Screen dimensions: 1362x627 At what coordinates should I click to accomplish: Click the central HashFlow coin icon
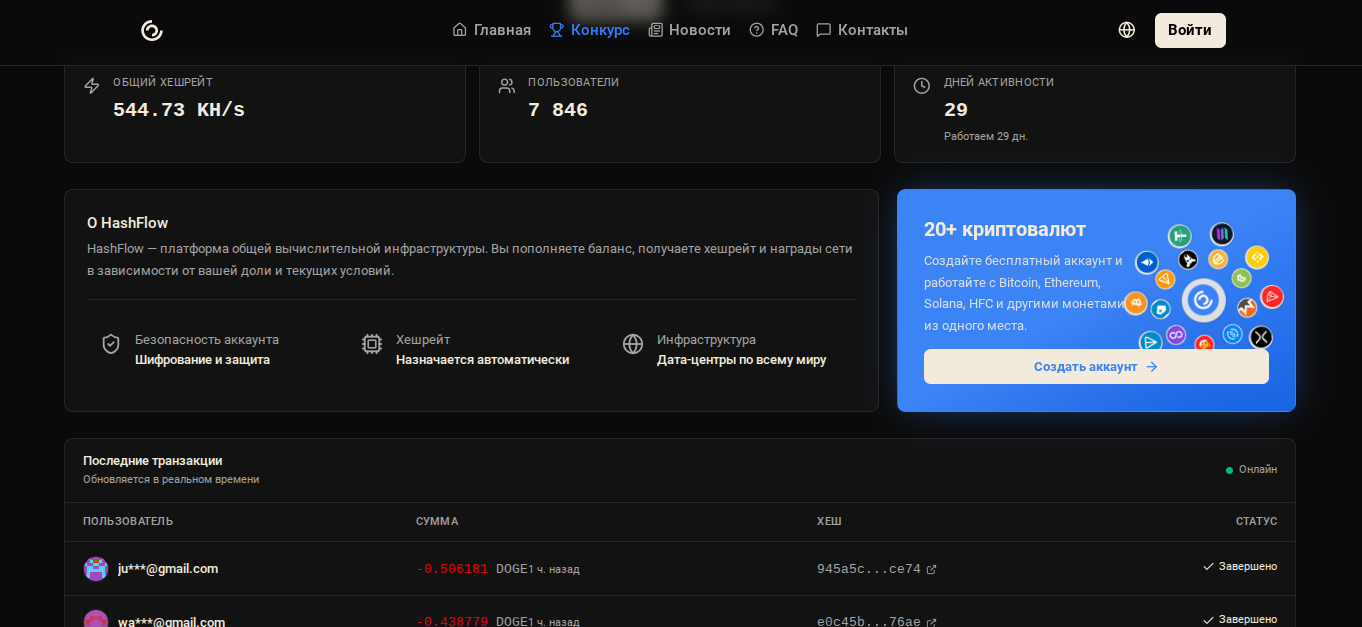click(x=1204, y=300)
